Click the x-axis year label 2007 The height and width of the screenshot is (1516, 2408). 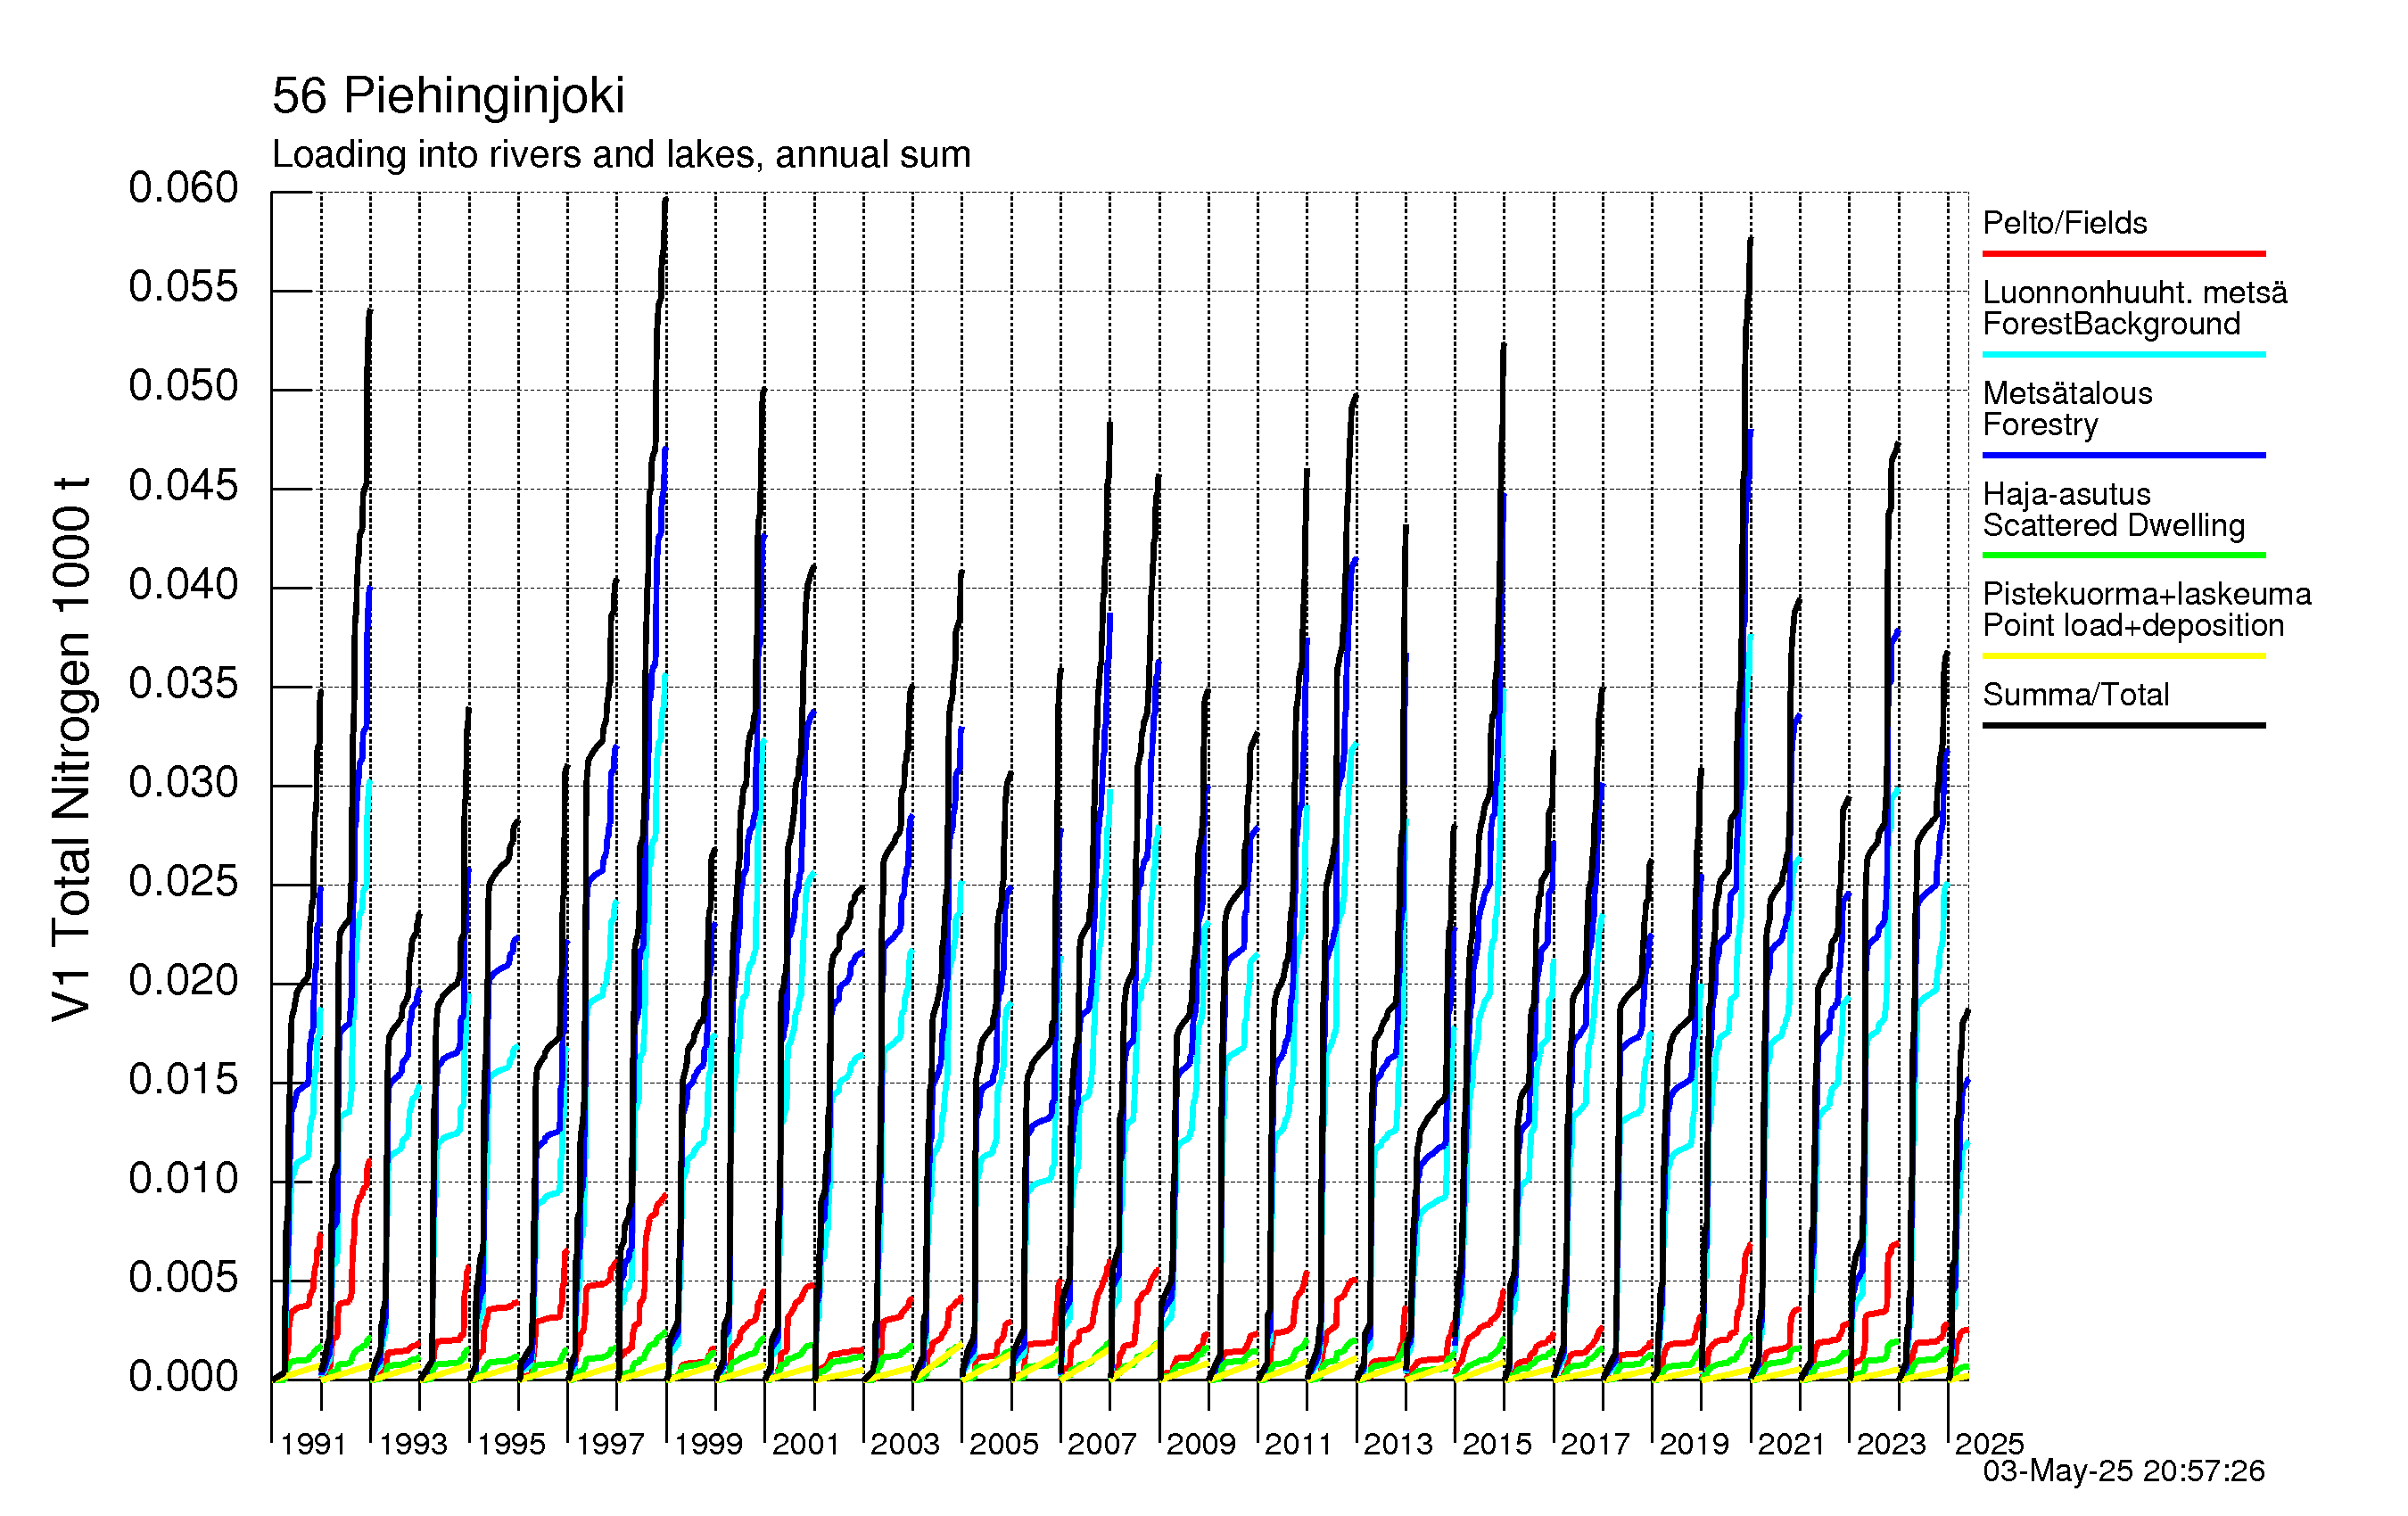click(x=1102, y=1444)
